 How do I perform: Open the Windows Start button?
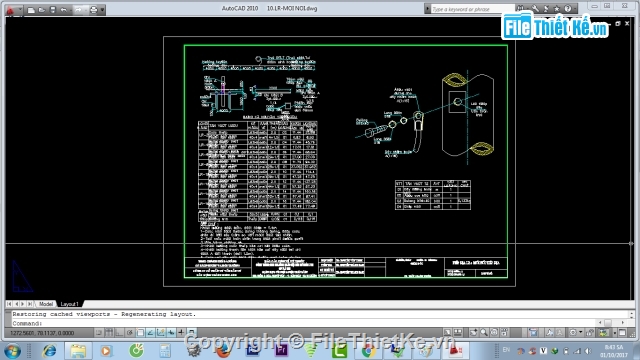point(12,351)
